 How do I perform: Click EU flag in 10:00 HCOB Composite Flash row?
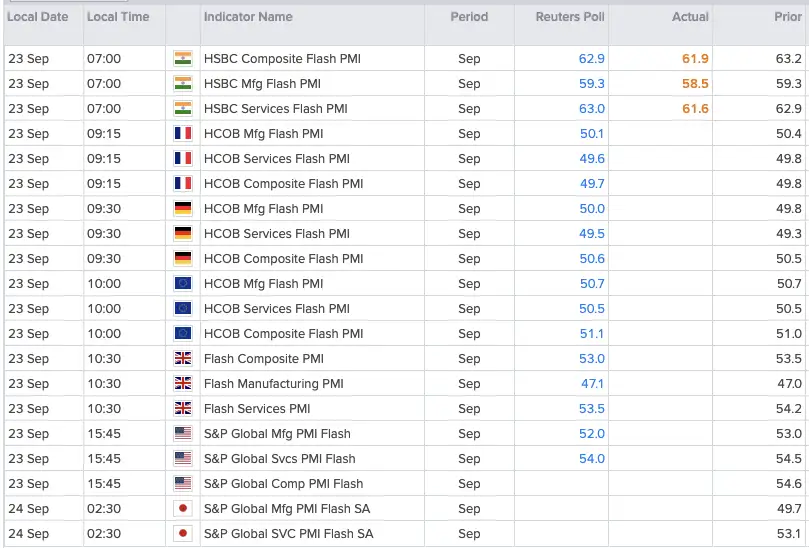183,334
